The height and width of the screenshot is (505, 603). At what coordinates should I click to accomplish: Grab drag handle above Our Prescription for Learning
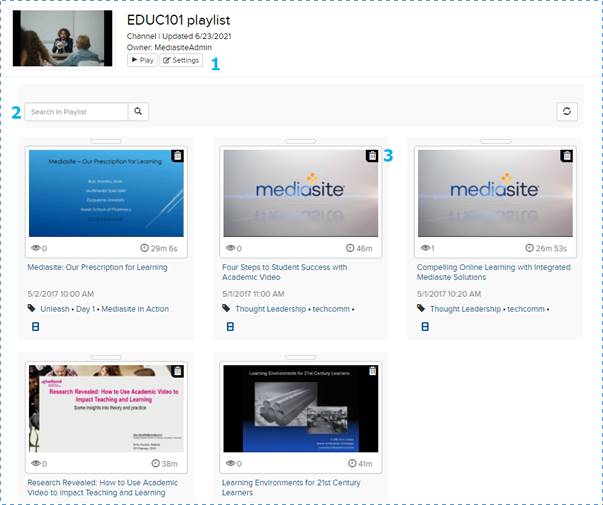106,141
